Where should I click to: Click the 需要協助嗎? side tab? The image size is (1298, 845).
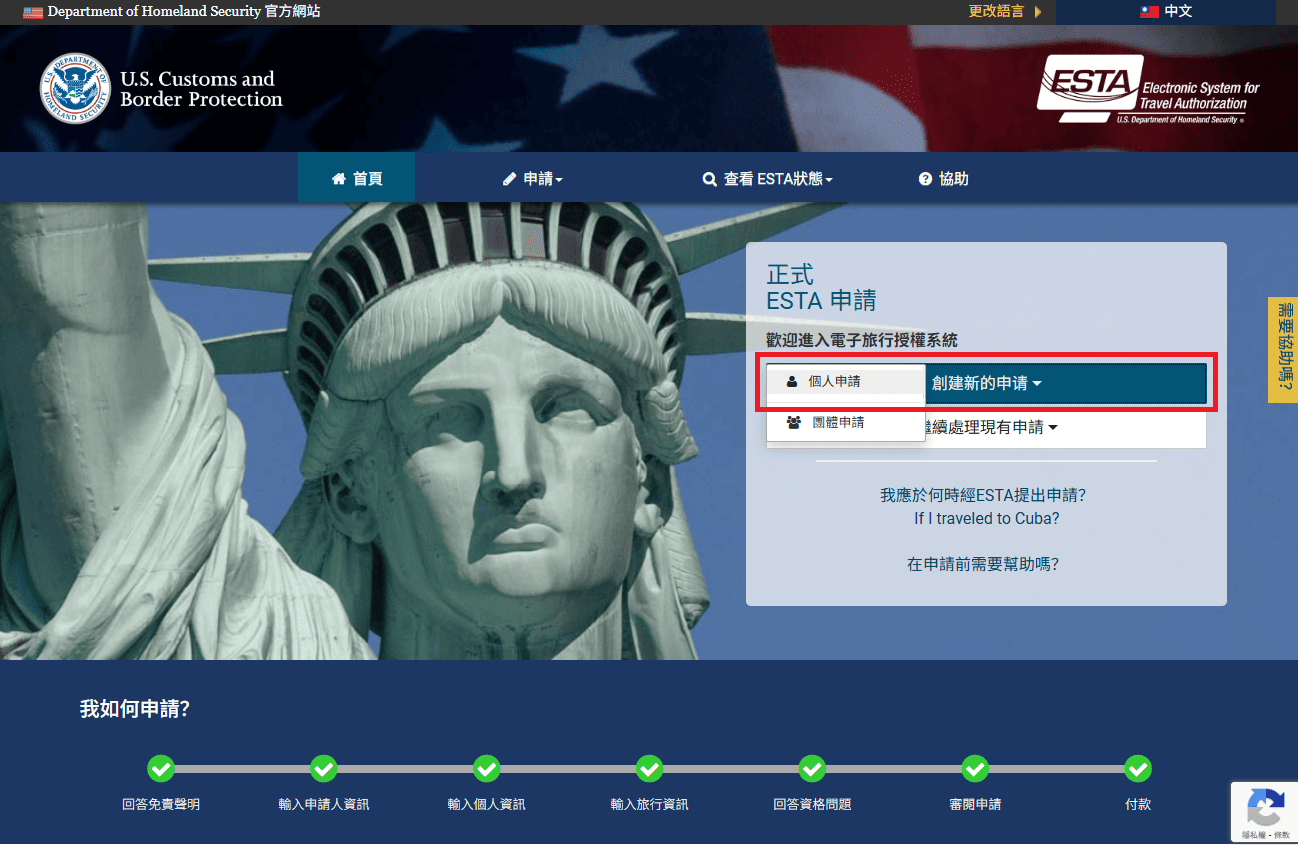tap(1282, 350)
